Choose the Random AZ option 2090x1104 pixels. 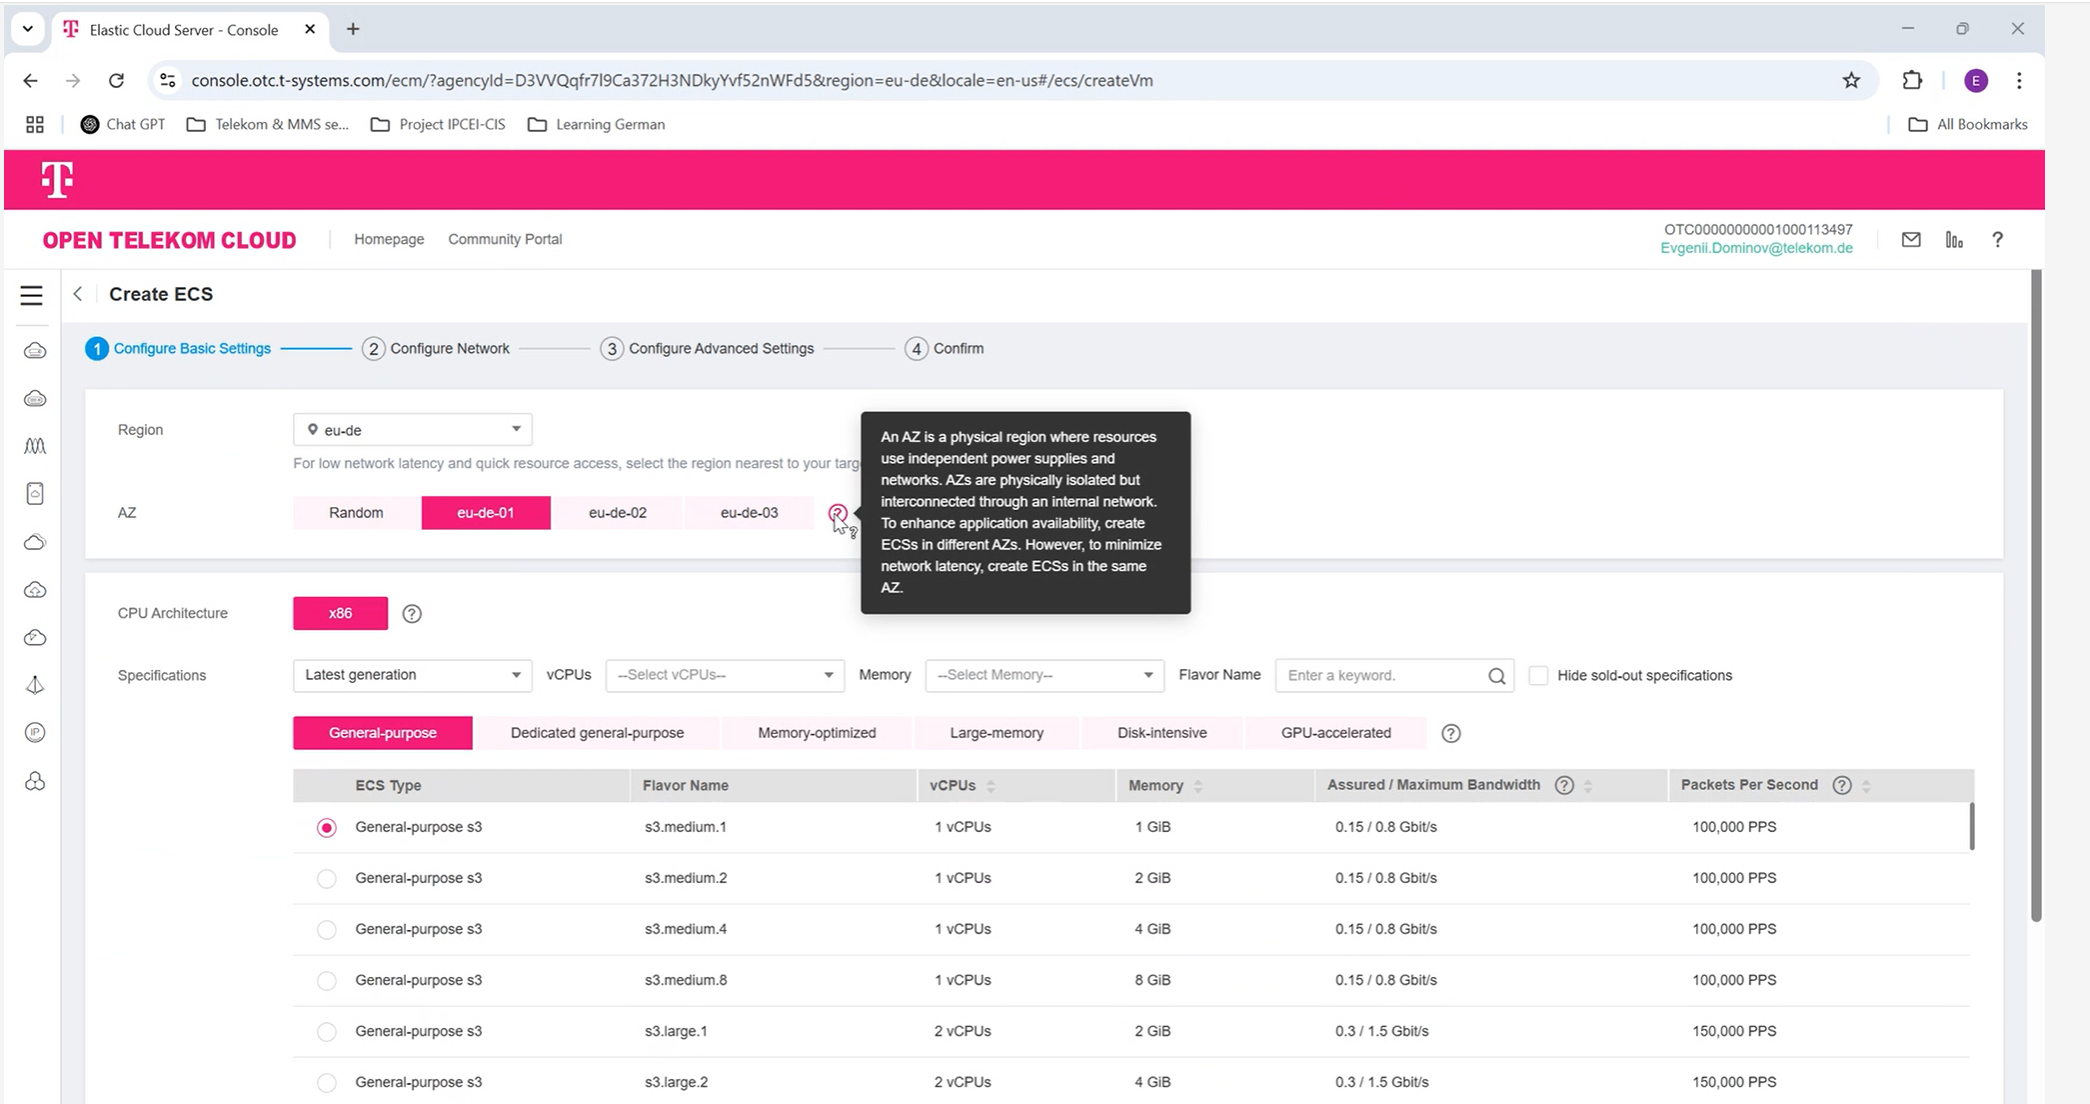tap(356, 513)
